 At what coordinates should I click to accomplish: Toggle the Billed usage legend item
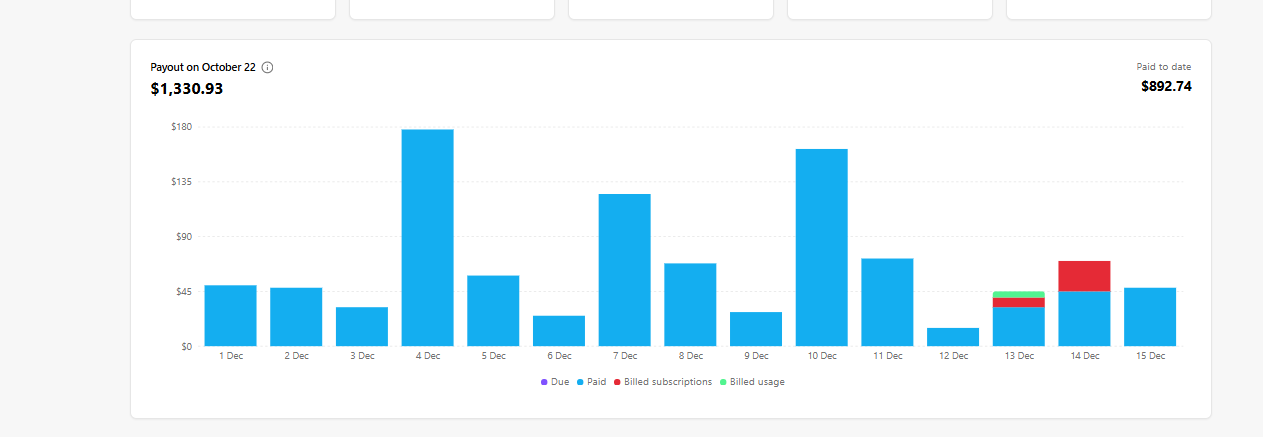coord(752,382)
